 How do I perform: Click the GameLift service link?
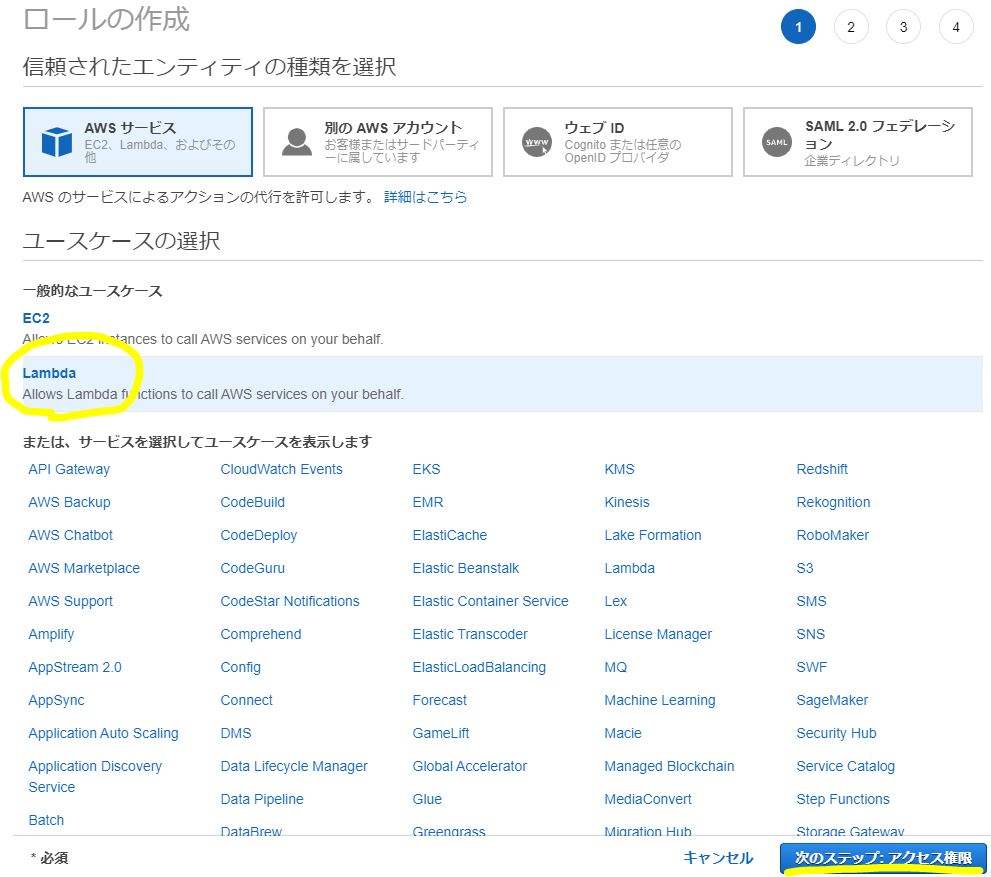click(x=441, y=733)
